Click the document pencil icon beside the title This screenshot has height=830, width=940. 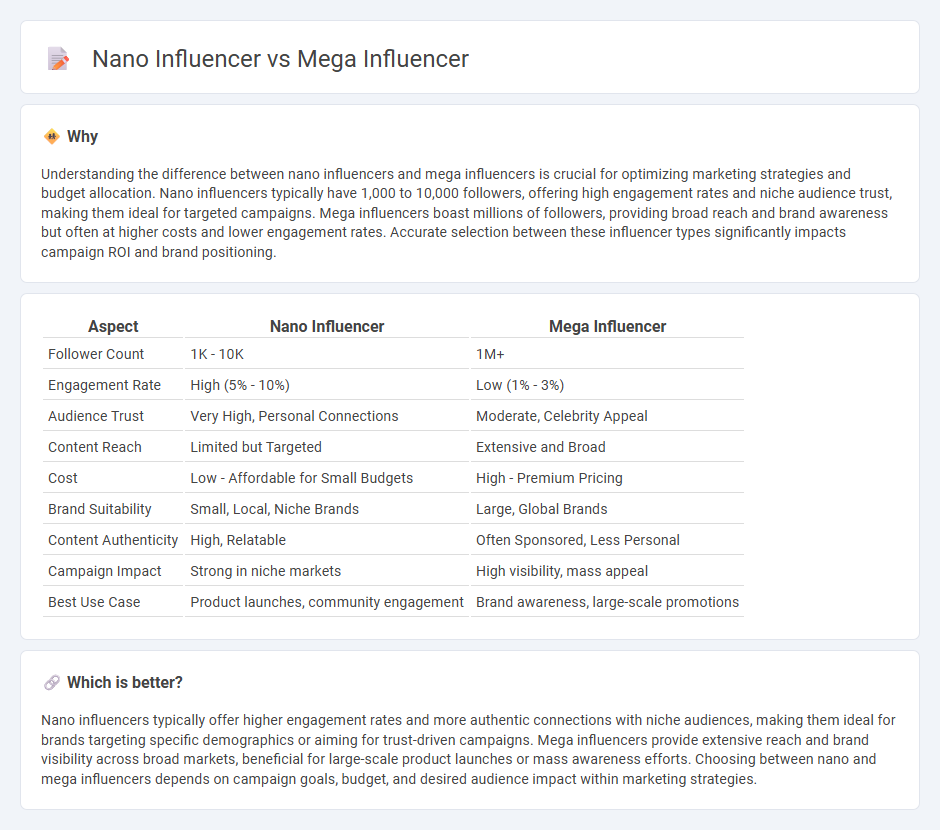58,59
